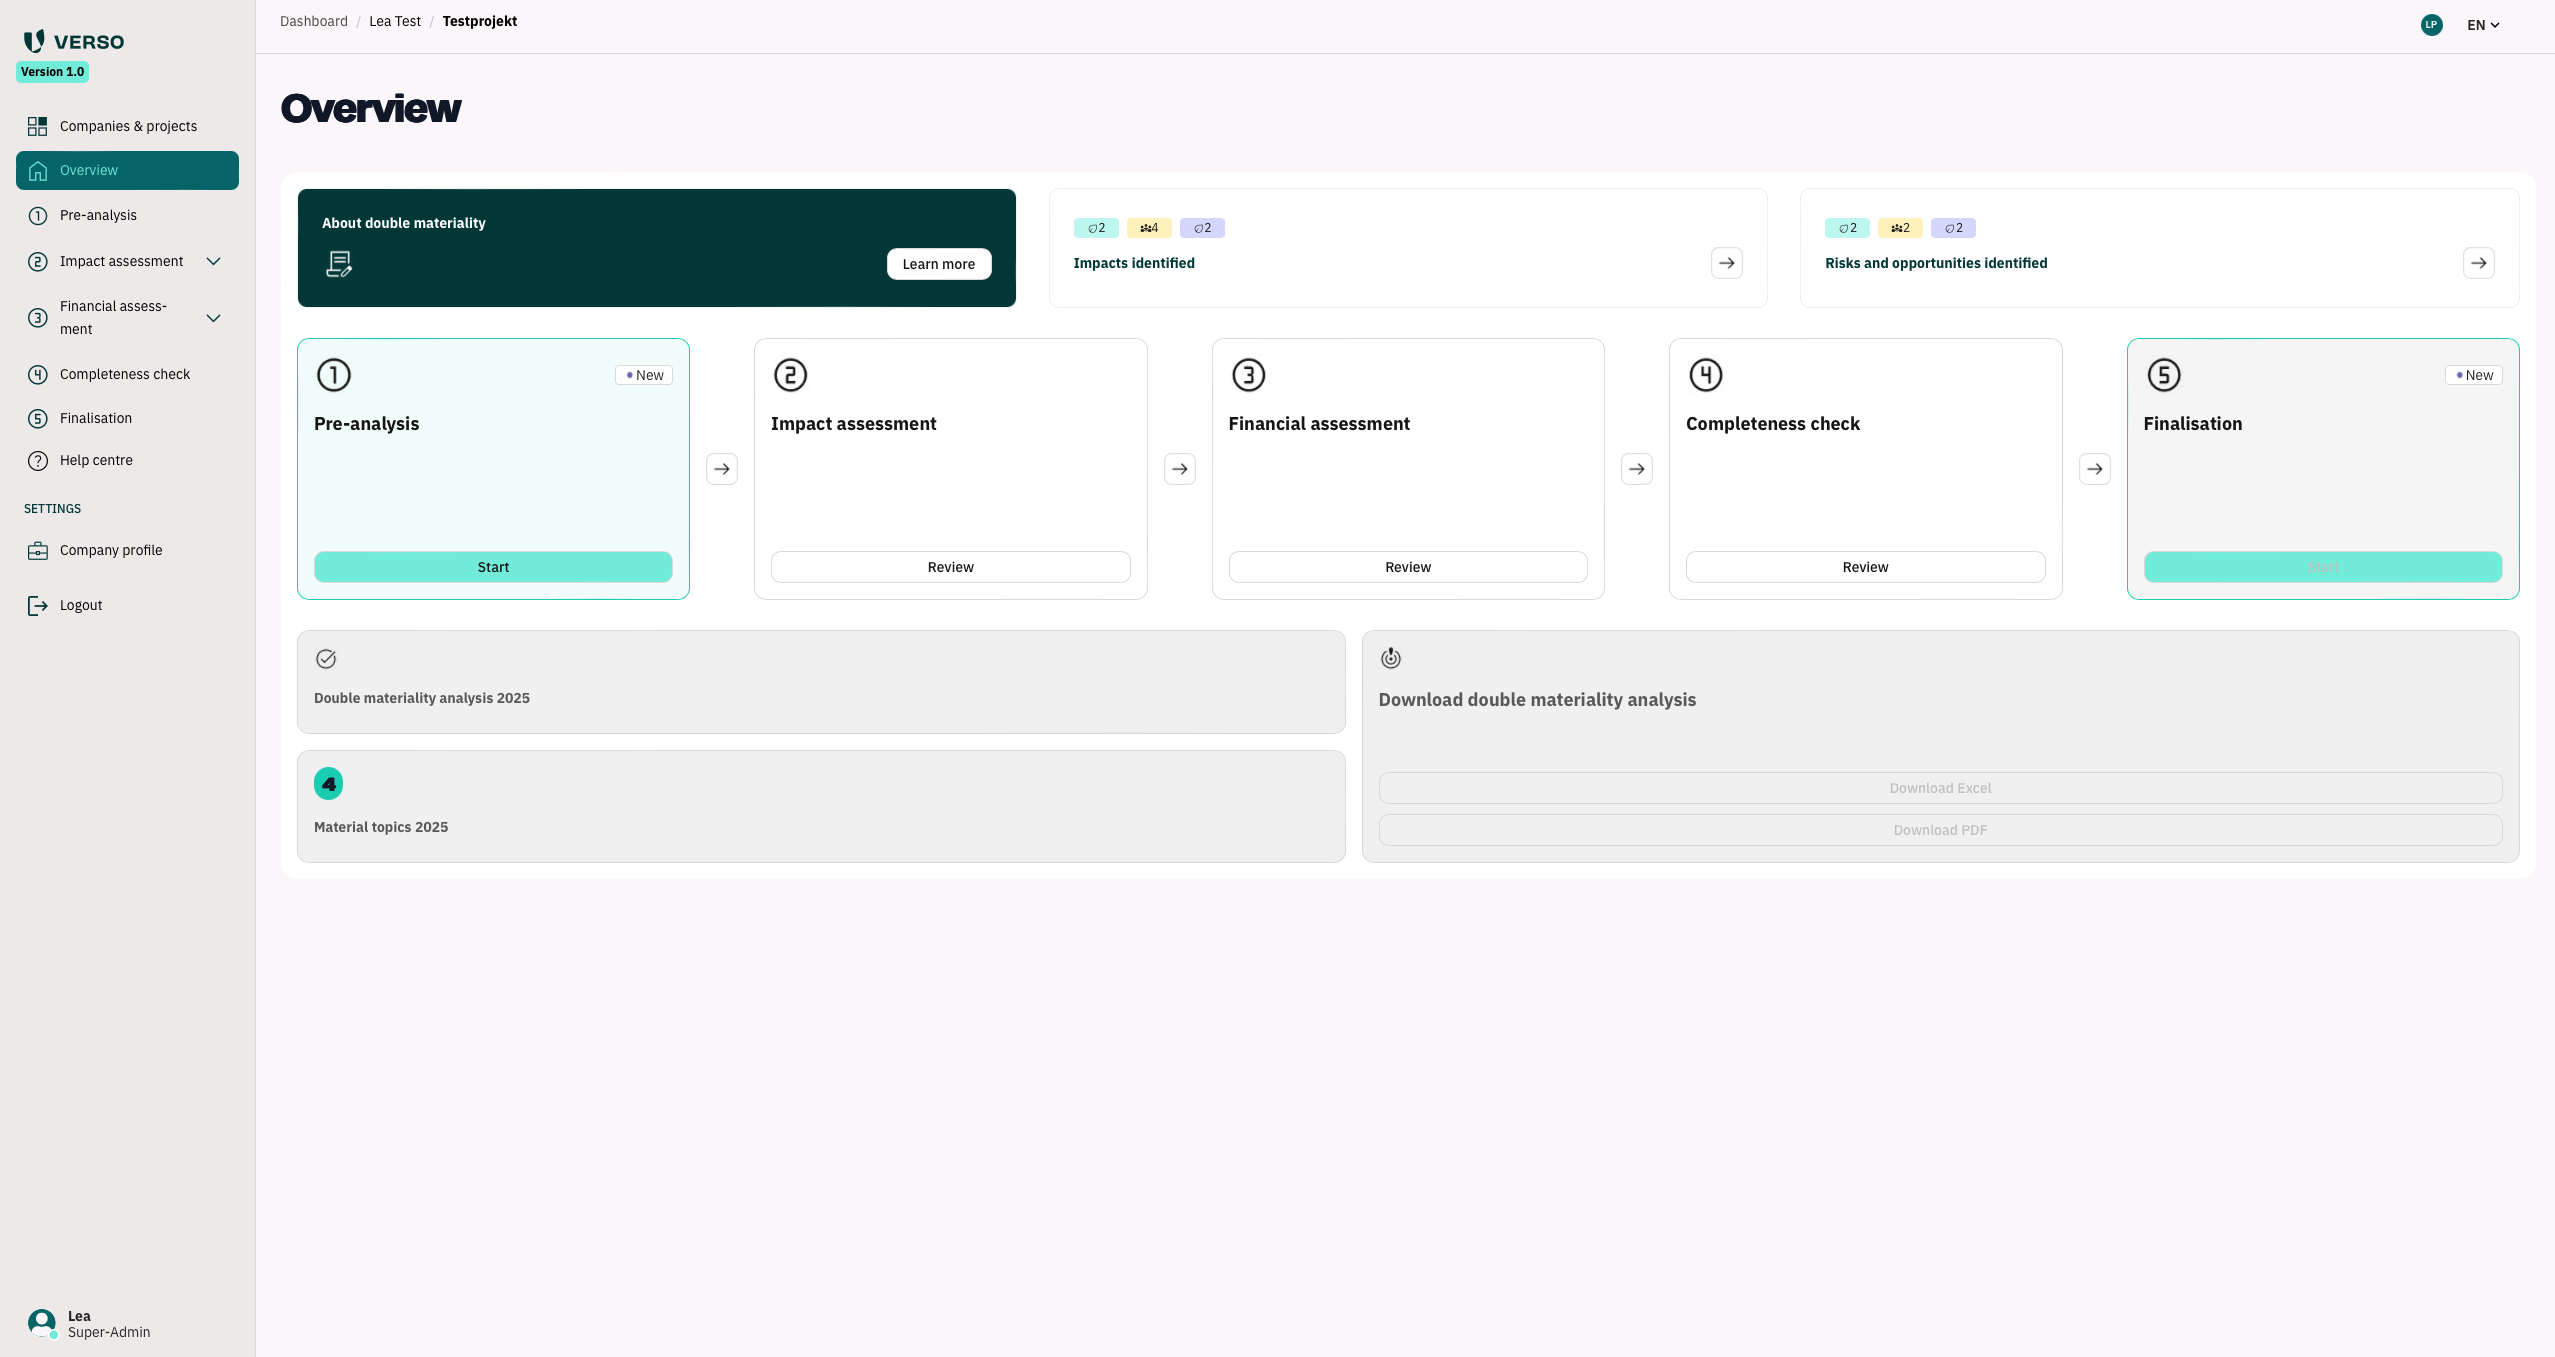2555x1357 pixels.
Task: Click the Help centre question mark icon
Action: point(38,461)
